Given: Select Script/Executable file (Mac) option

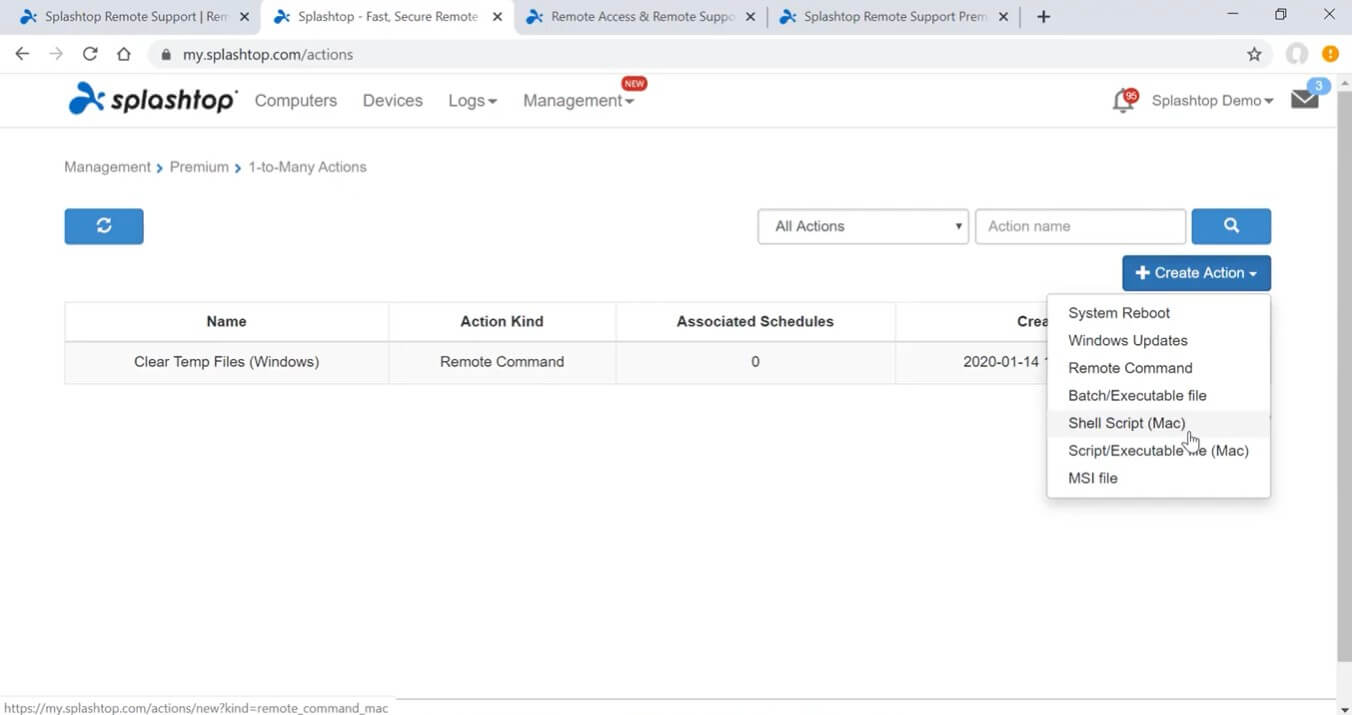Looking at the screenshot, I should click(x=1158, y=450).
